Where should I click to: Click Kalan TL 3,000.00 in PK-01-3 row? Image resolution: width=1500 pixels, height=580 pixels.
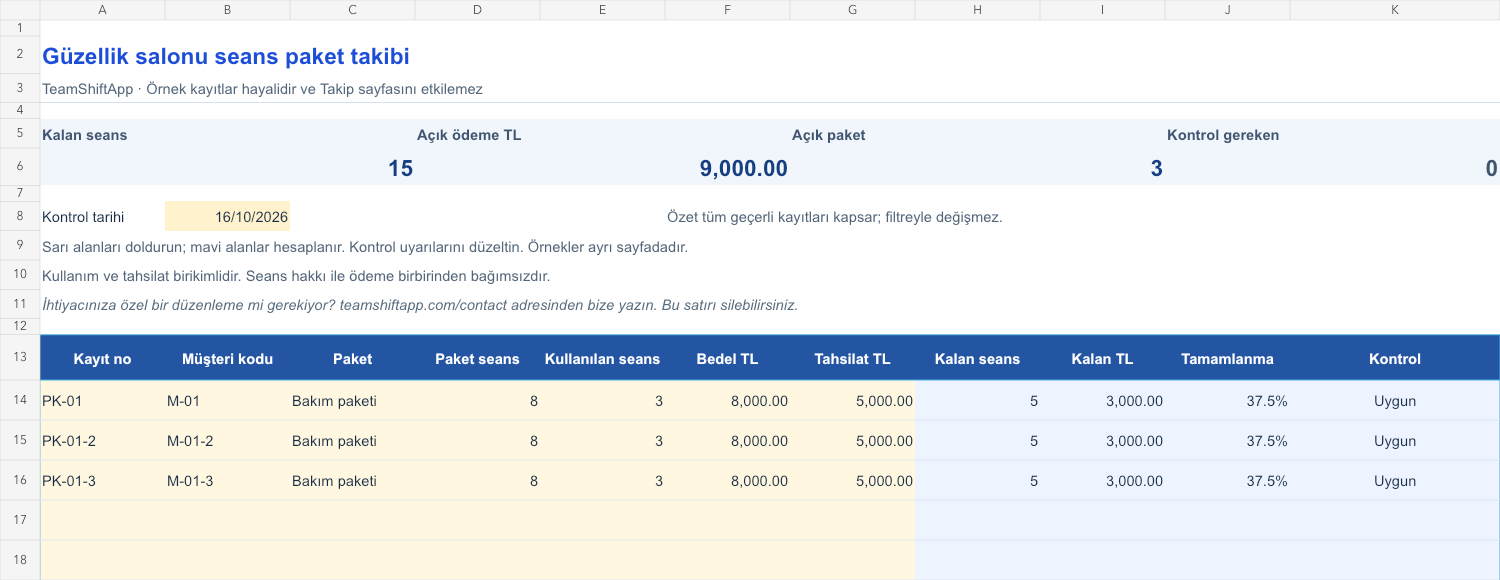(1134, 481)
